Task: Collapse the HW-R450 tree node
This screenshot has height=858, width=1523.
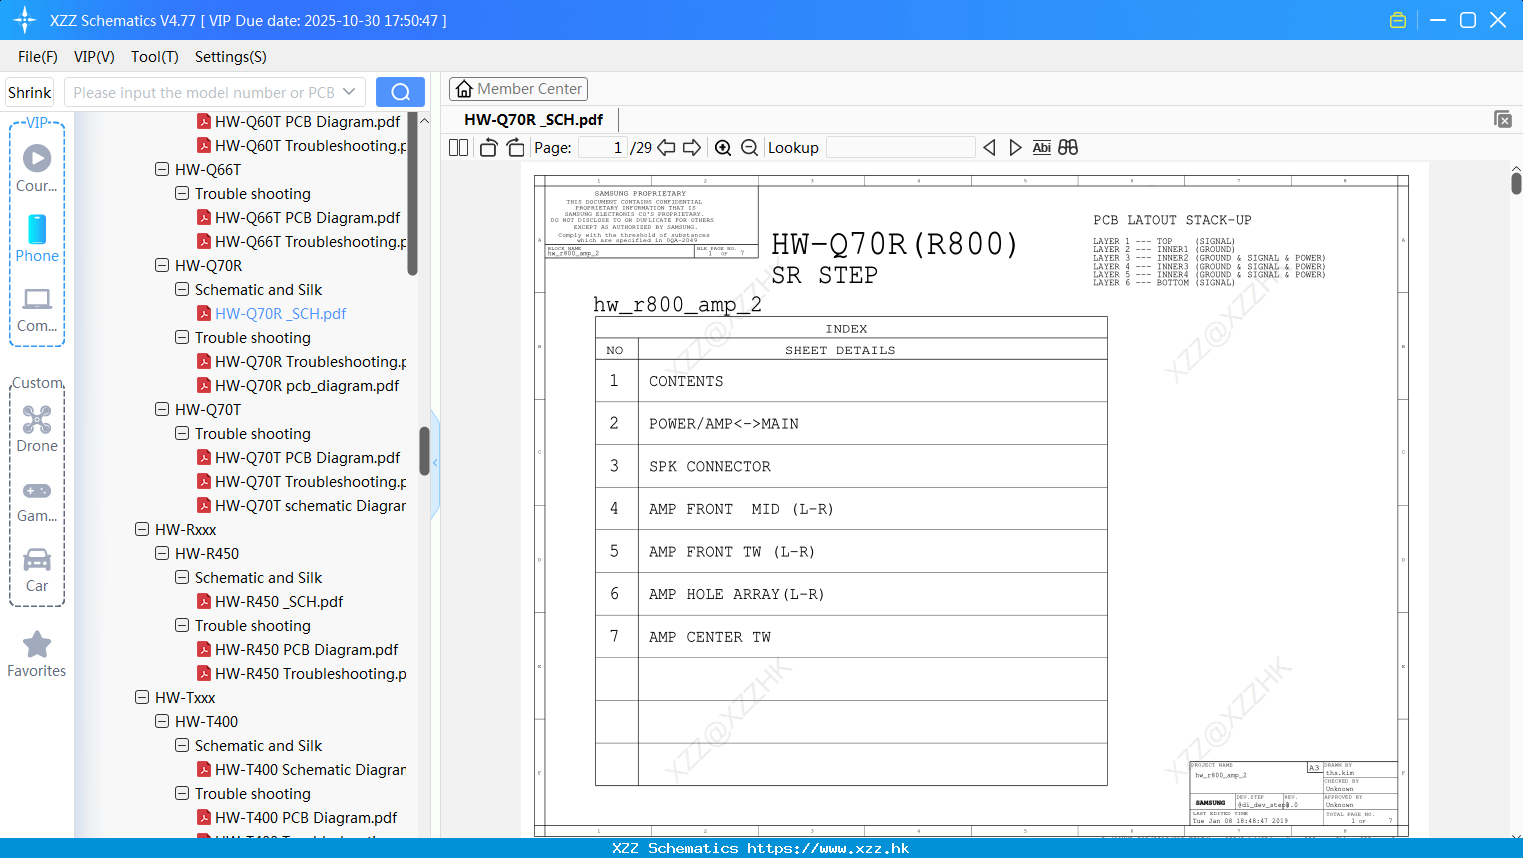Action: (162, 554)
